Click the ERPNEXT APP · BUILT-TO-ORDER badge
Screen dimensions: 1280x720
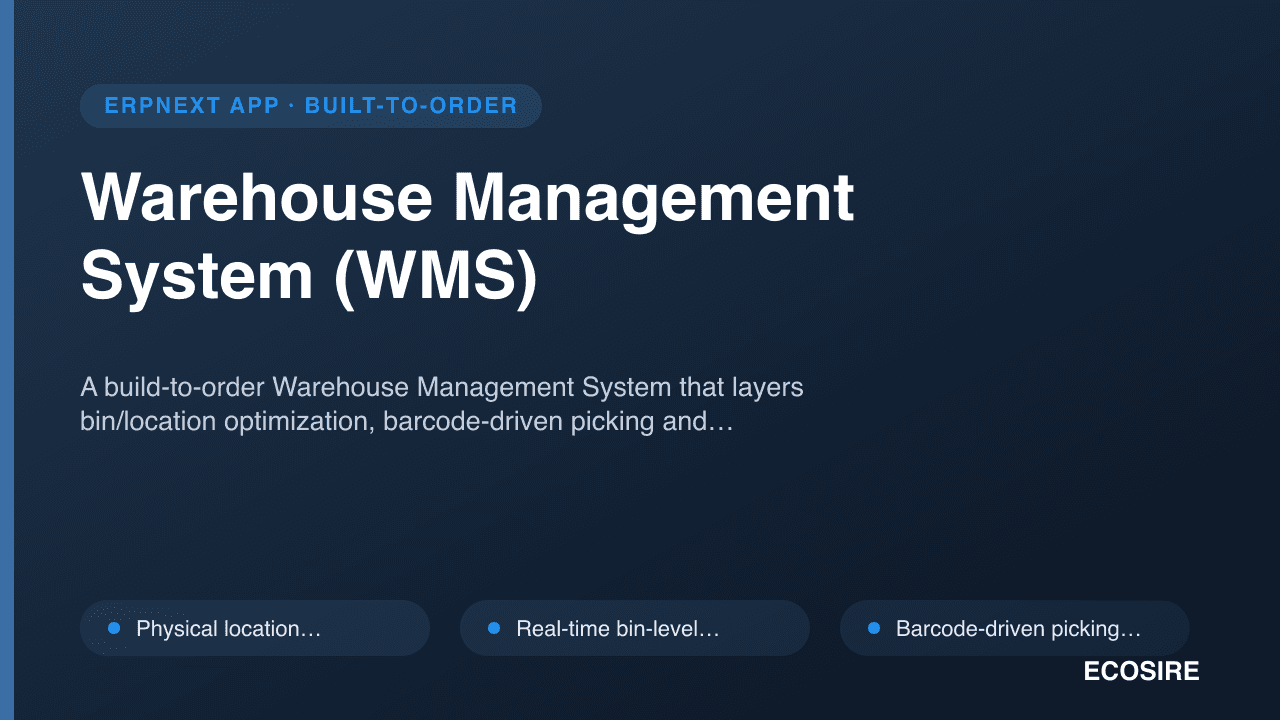[311, 106]
